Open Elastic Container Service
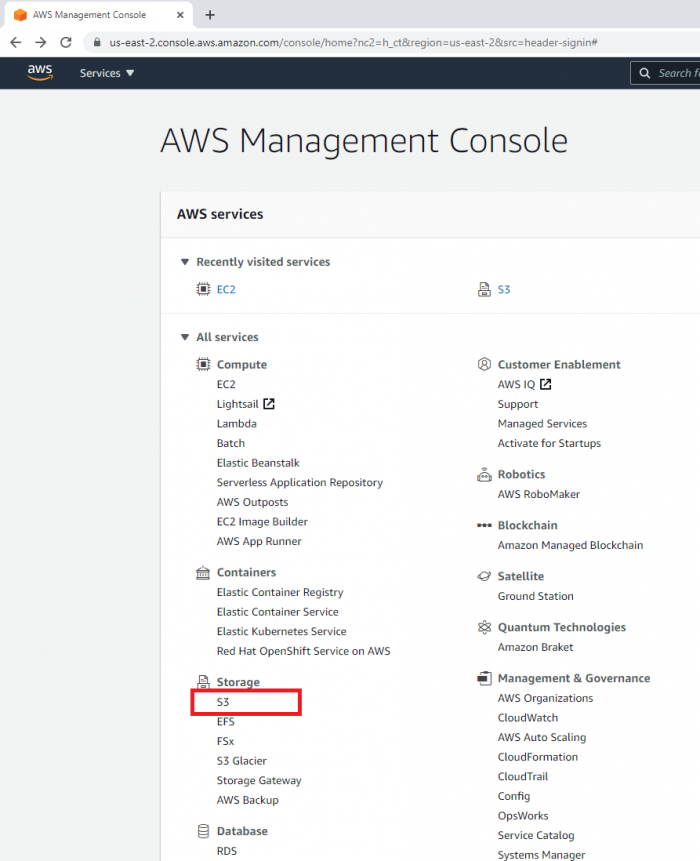 click(278, 612)
